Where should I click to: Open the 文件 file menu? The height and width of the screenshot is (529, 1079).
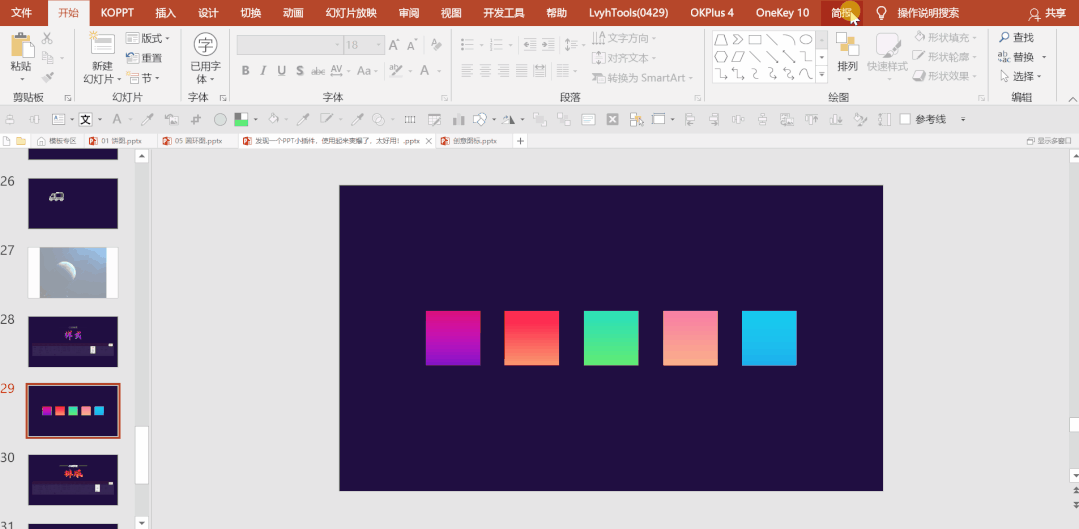pyautogui.click(x=22, y=13)
